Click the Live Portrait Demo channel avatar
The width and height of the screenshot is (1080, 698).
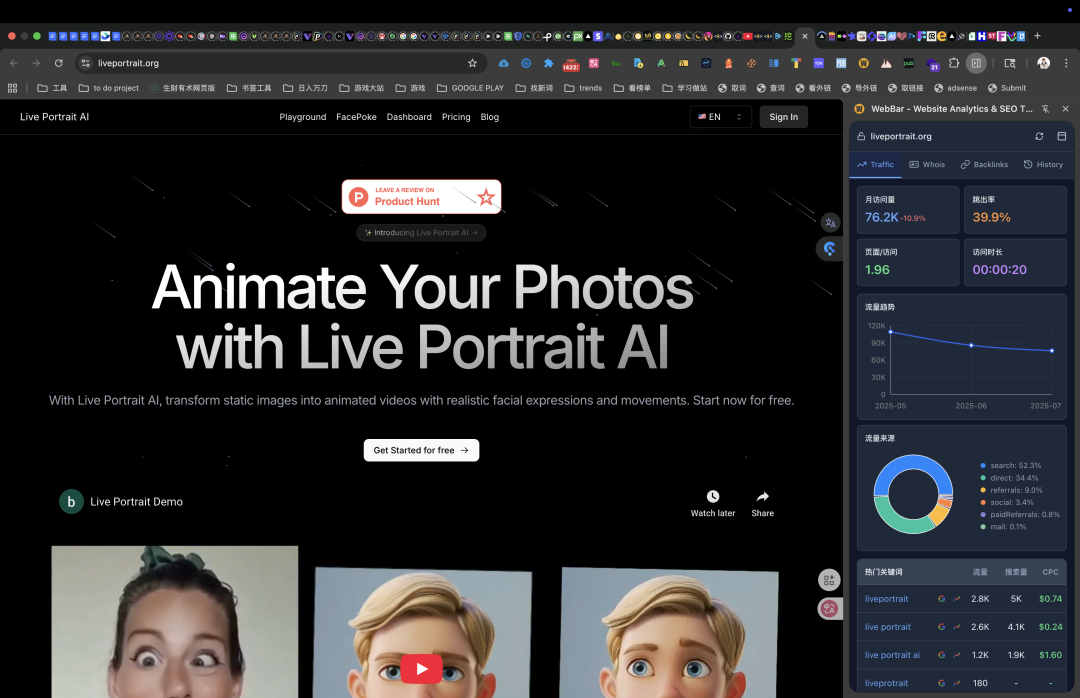click(71, 502)
